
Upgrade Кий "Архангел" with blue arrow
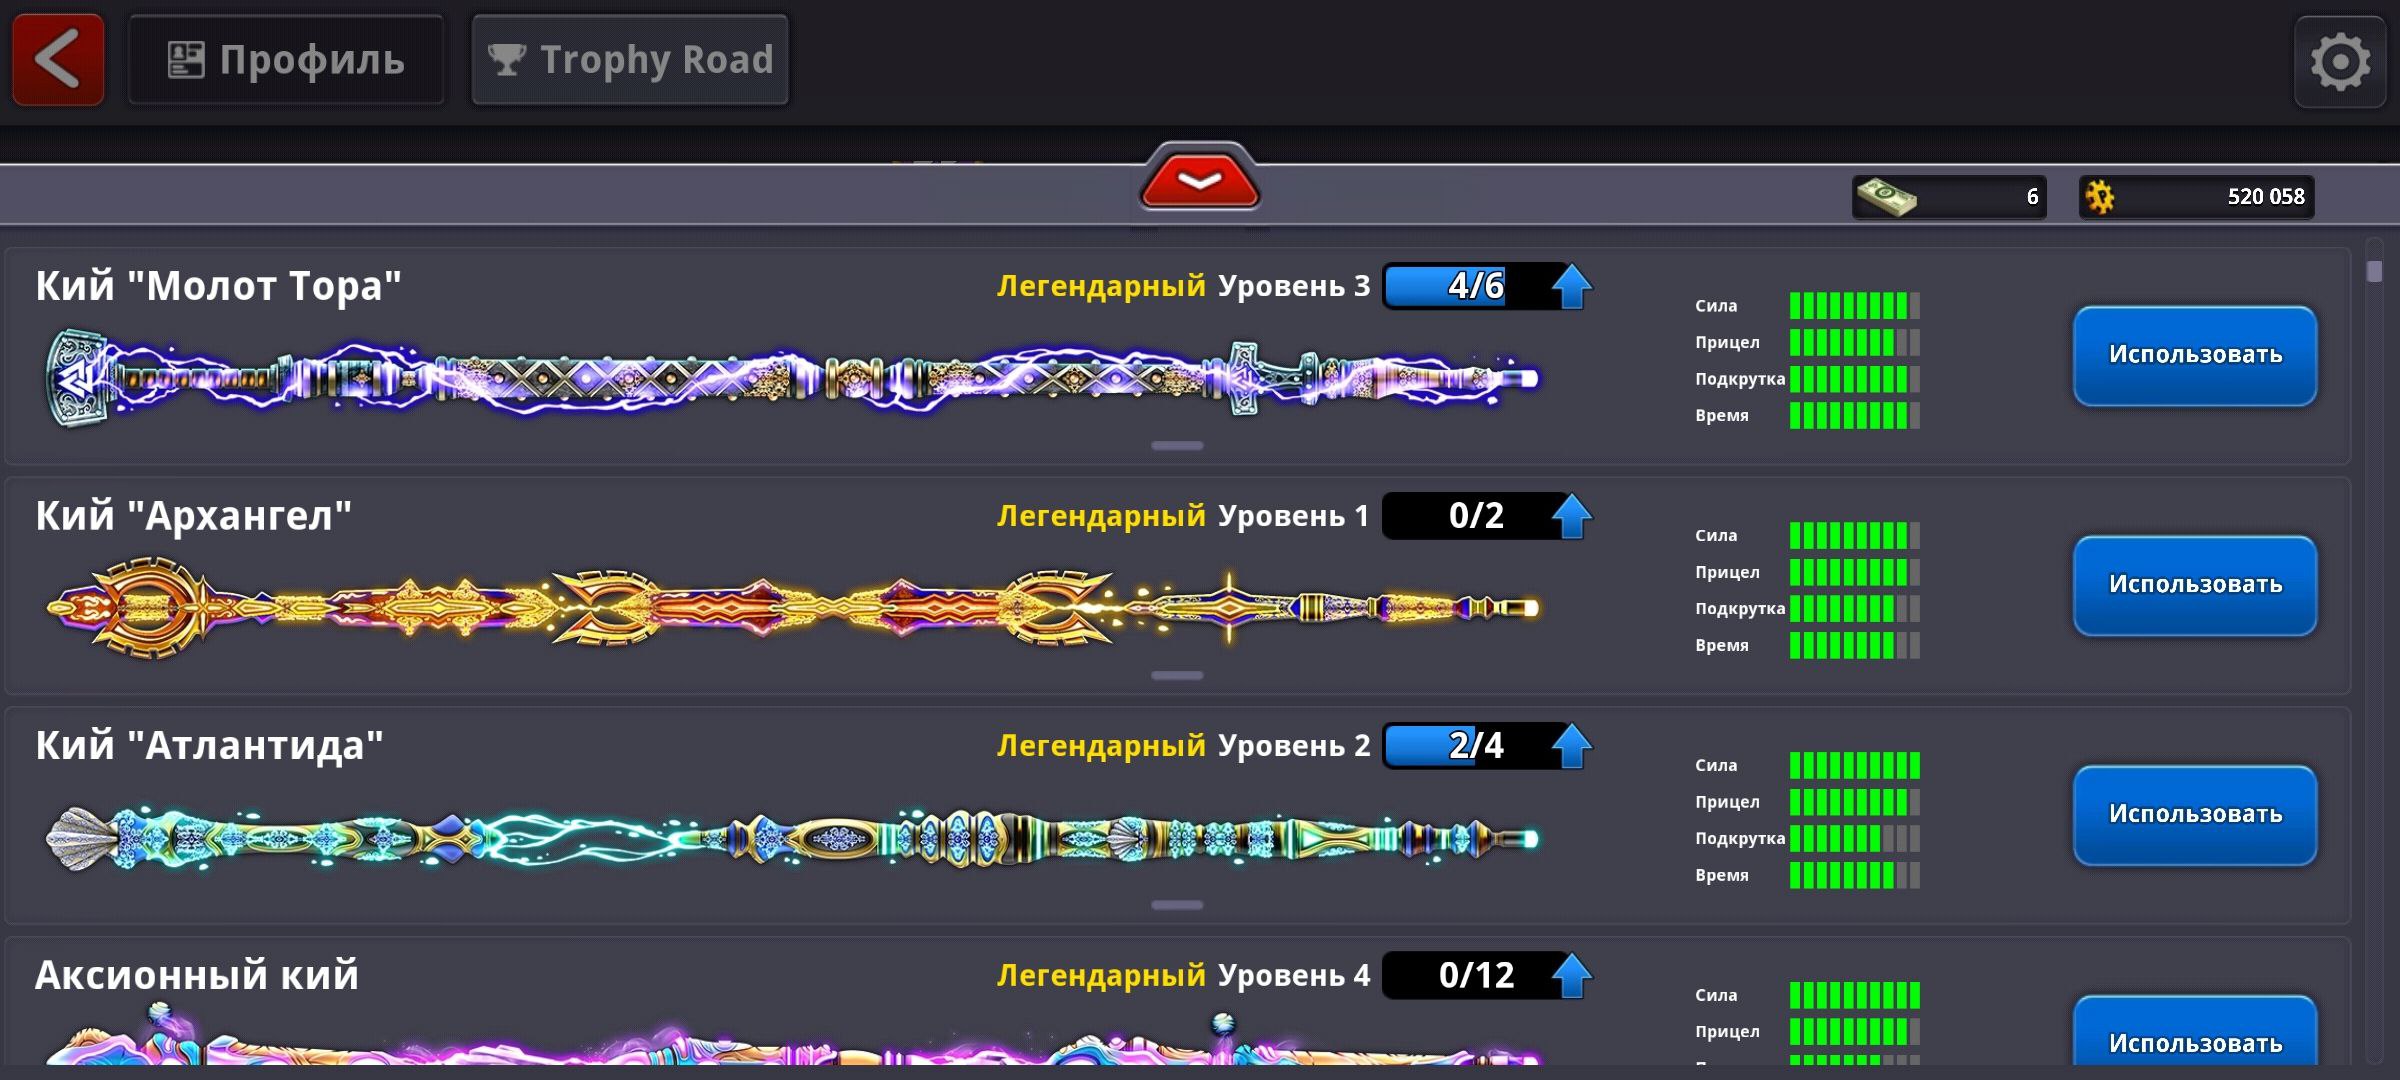tap(1572, 516)
